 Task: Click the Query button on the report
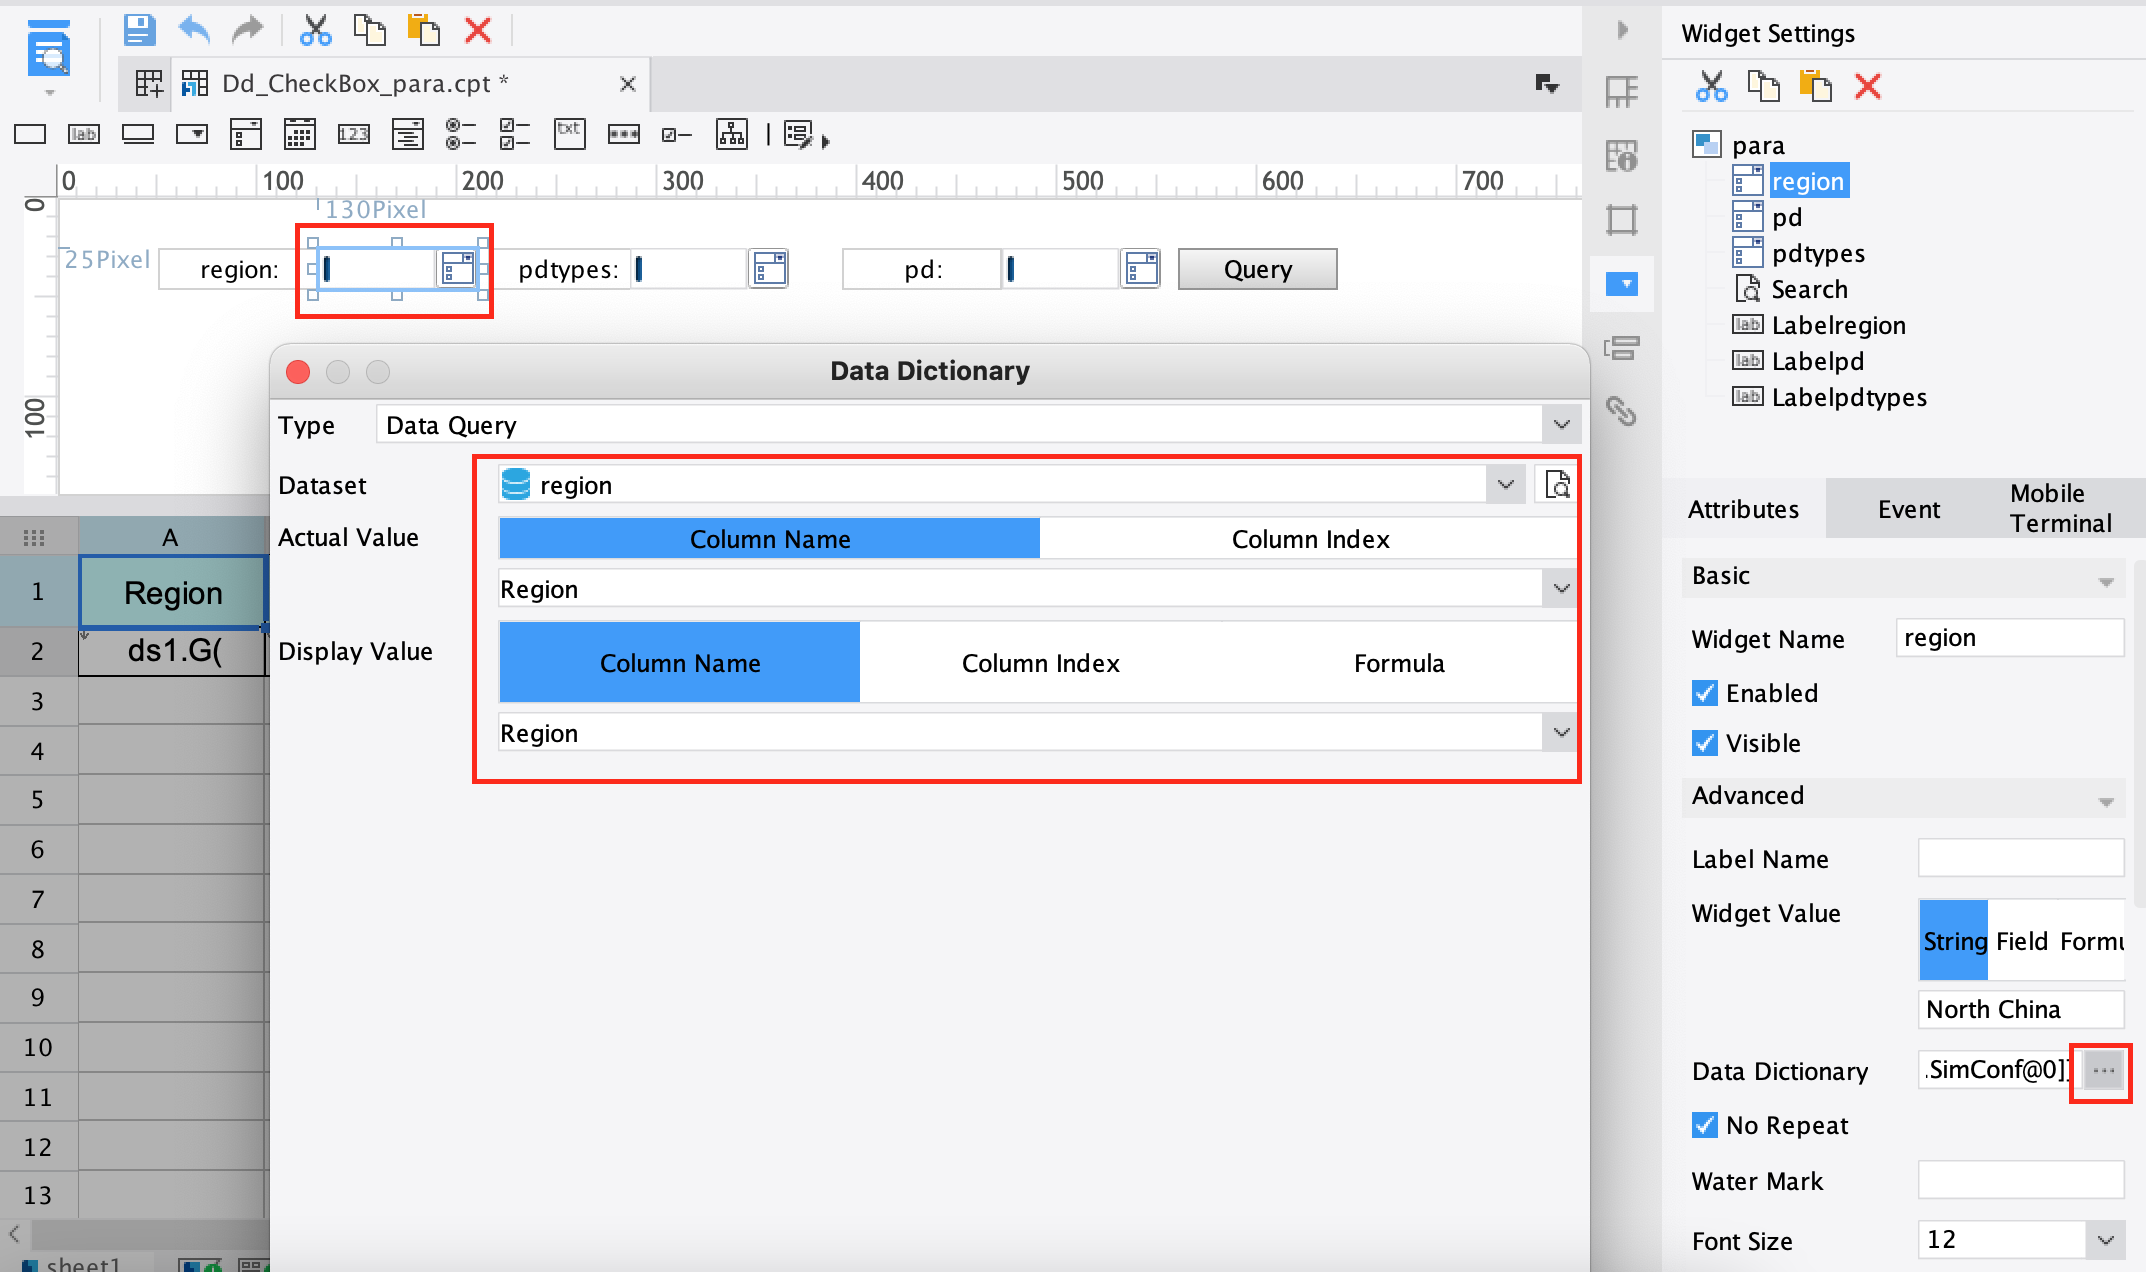(x=1257, y=268)
